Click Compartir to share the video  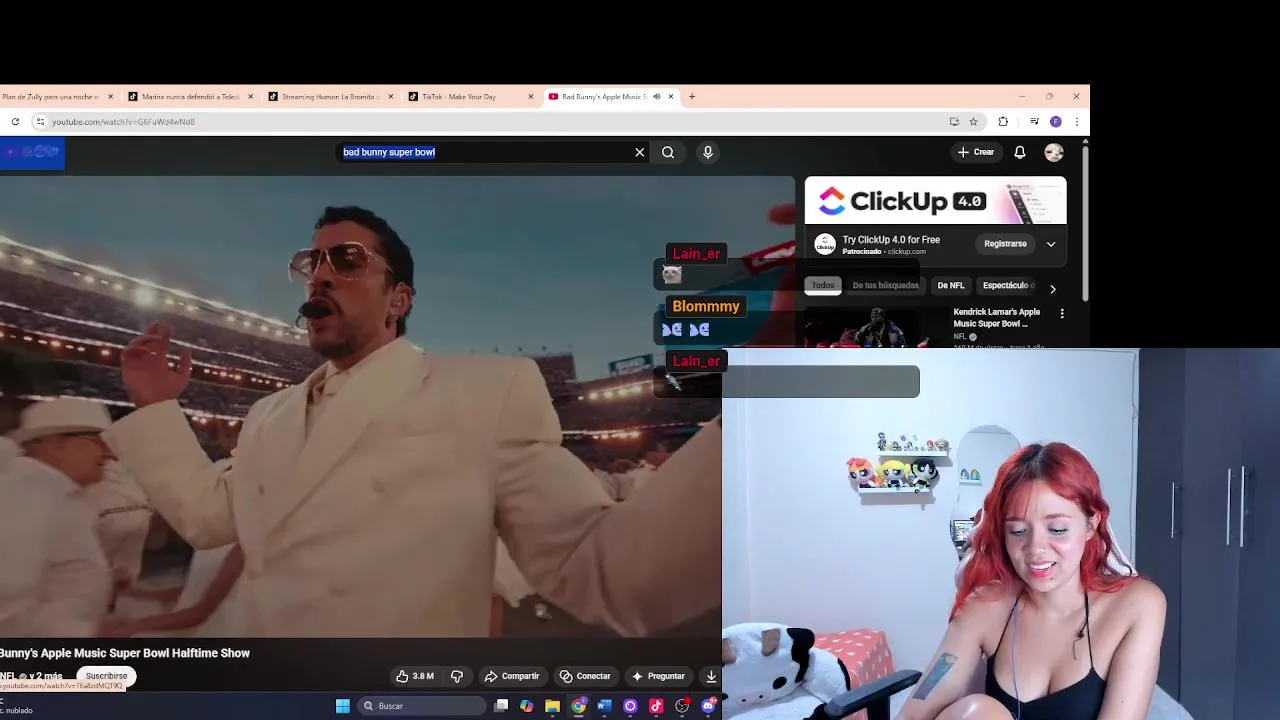coord(512,676)
